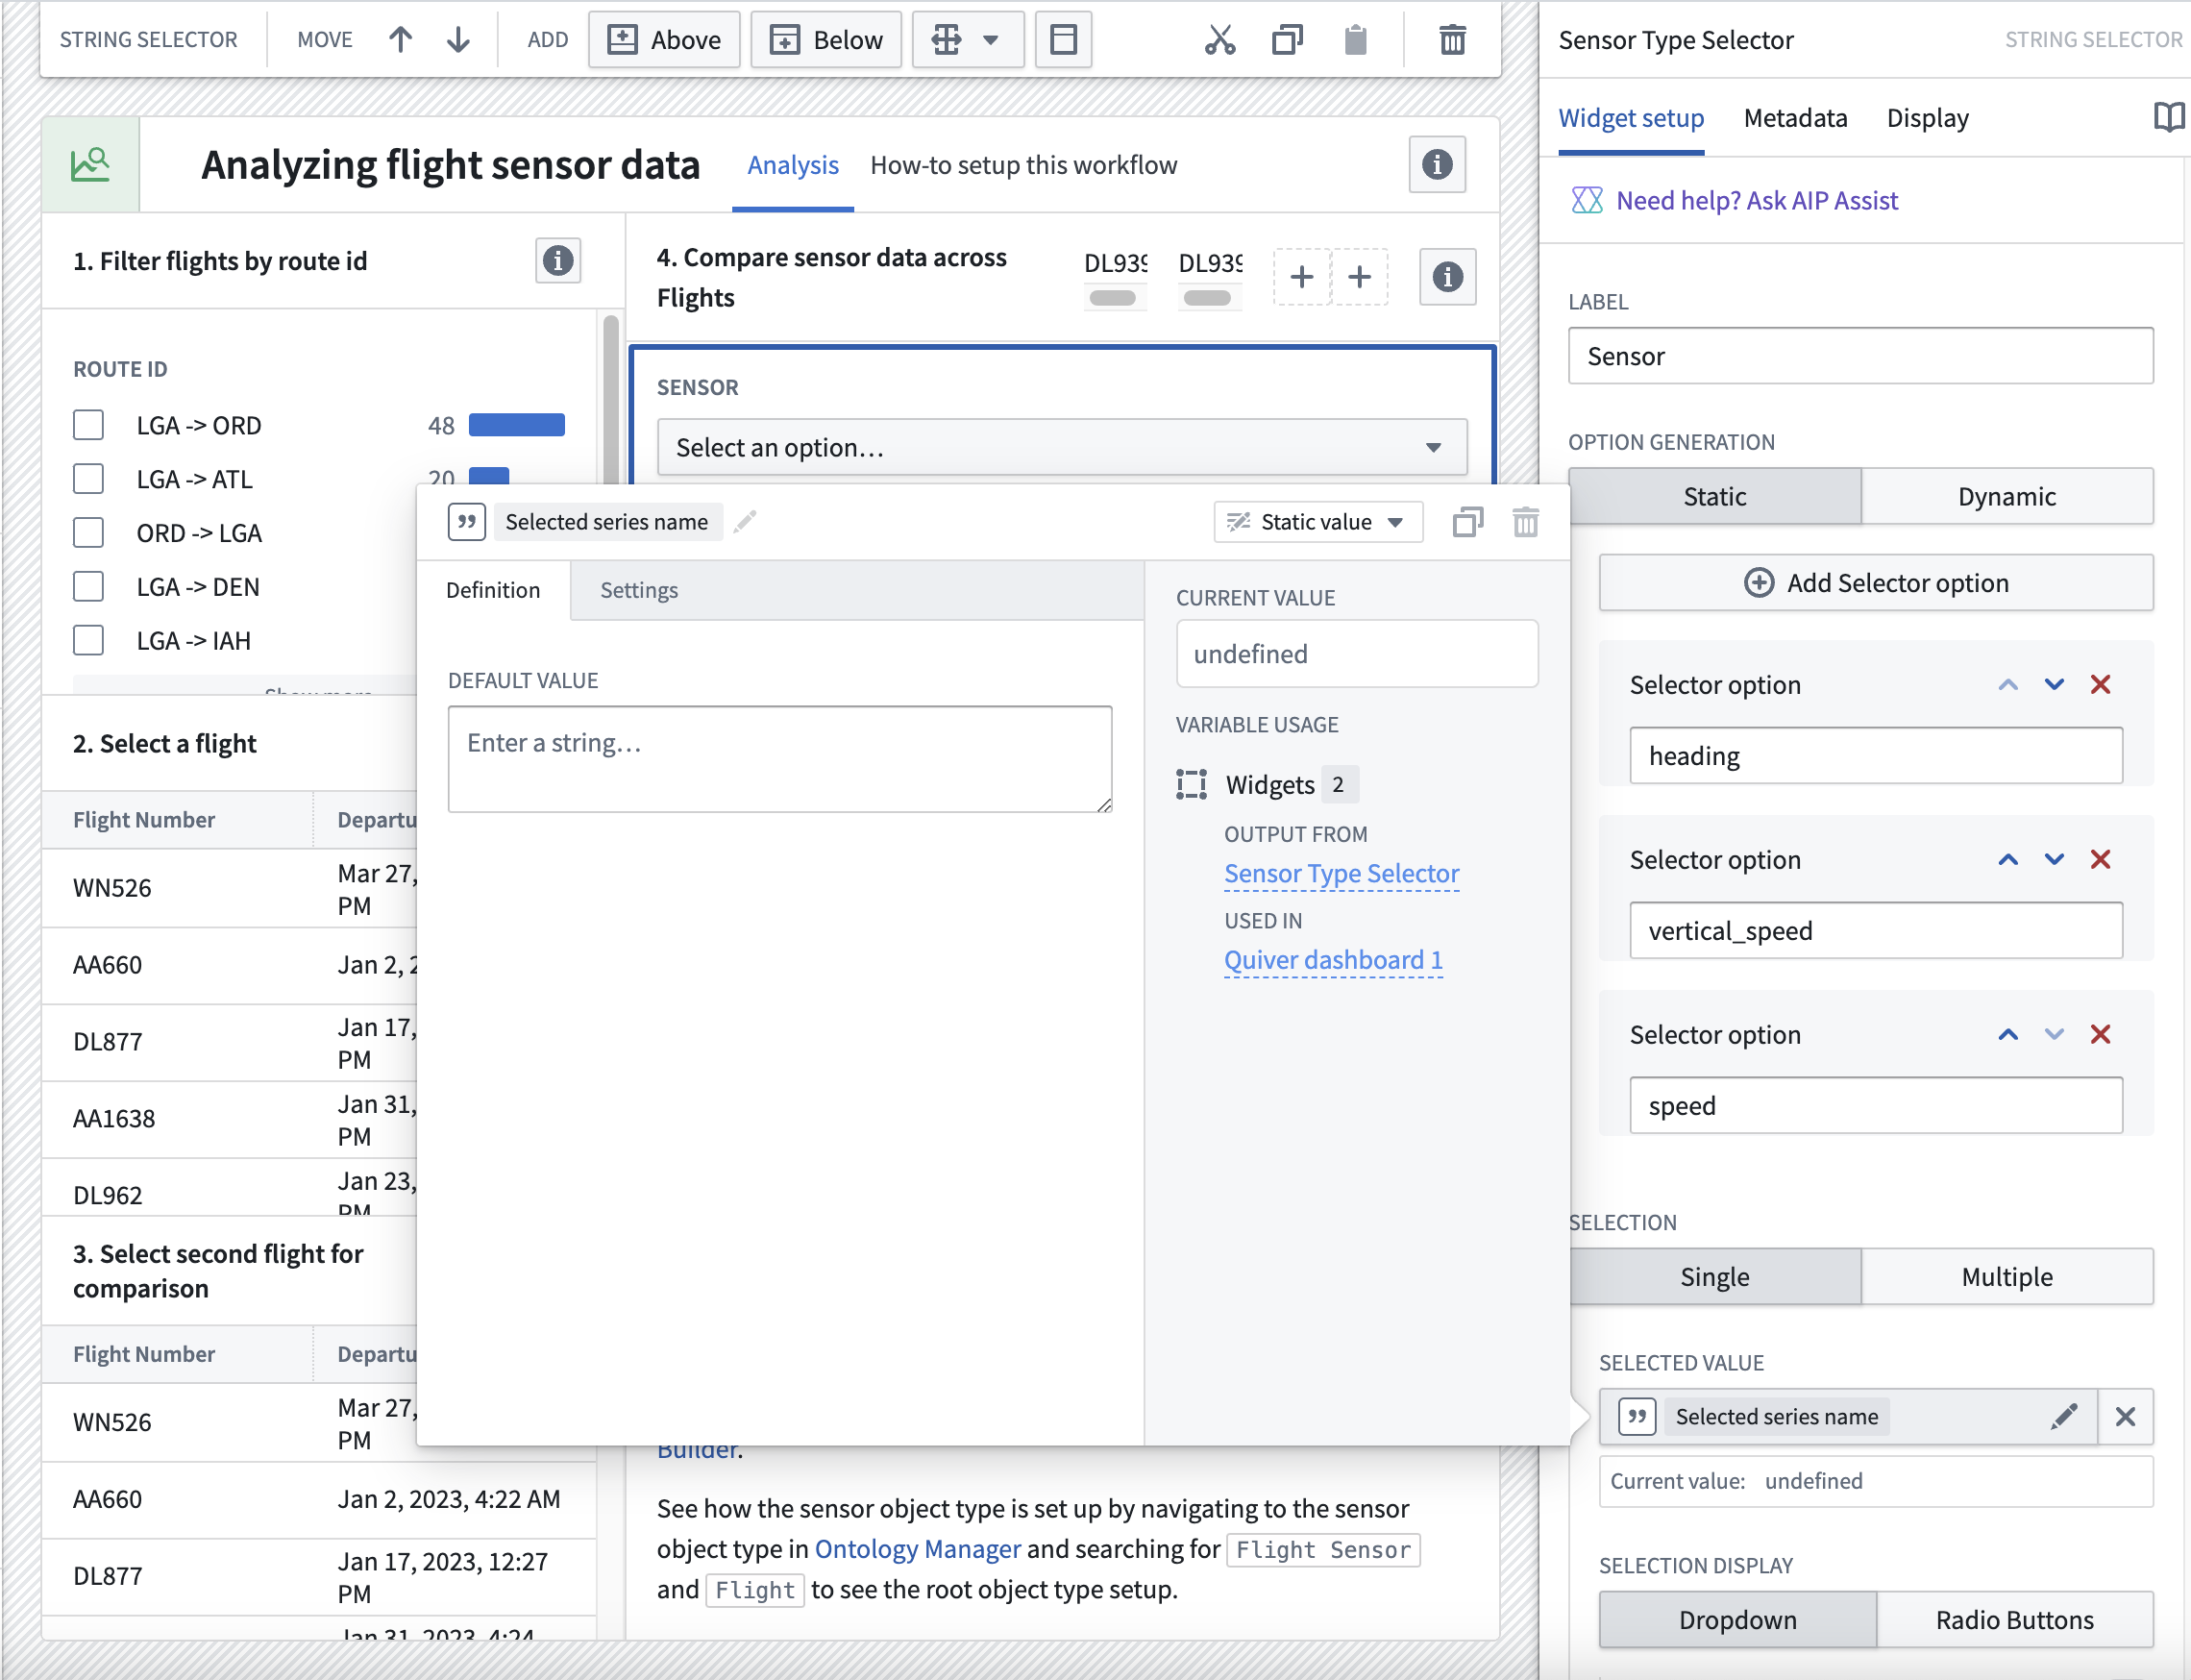2191x1680 pixels.
Task: Open the variable Settings tab
Action: pos(638,590)
